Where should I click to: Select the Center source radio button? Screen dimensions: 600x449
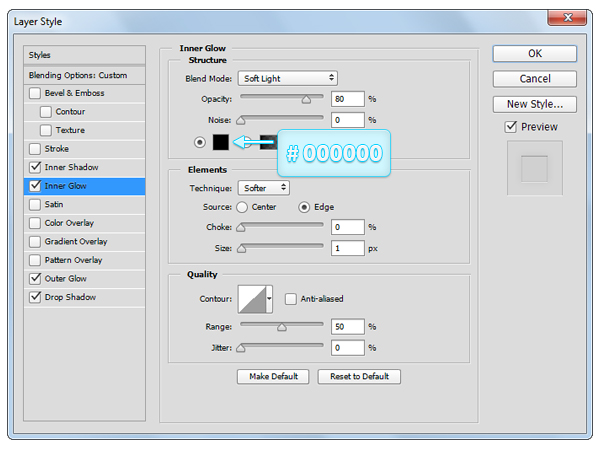242,207
